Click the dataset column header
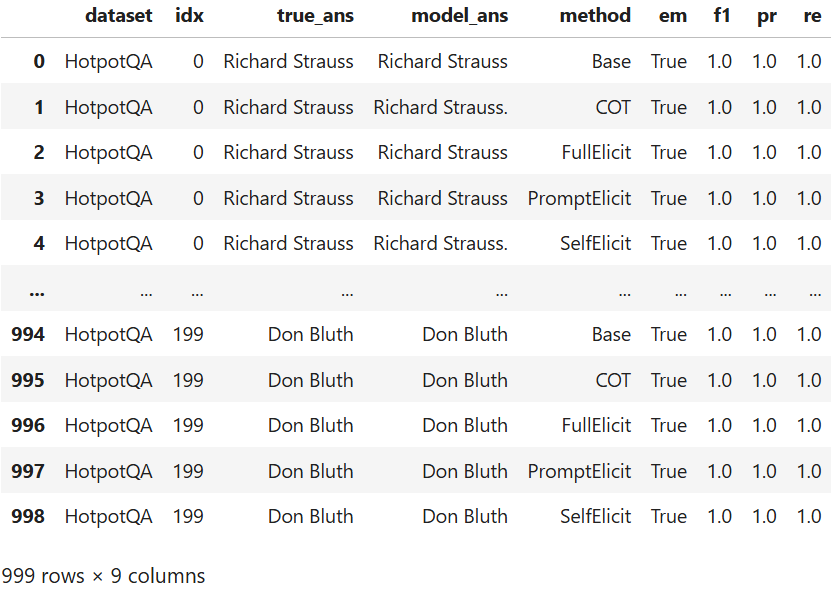This screenshot has width=834, height=592. click(118, 15)
